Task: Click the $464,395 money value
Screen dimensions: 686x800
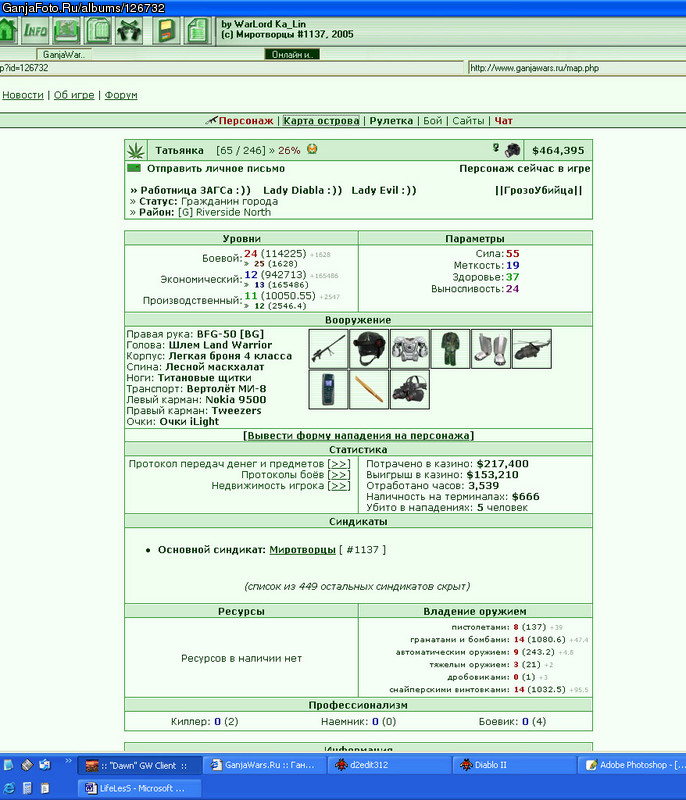Action: click(558, 151)
